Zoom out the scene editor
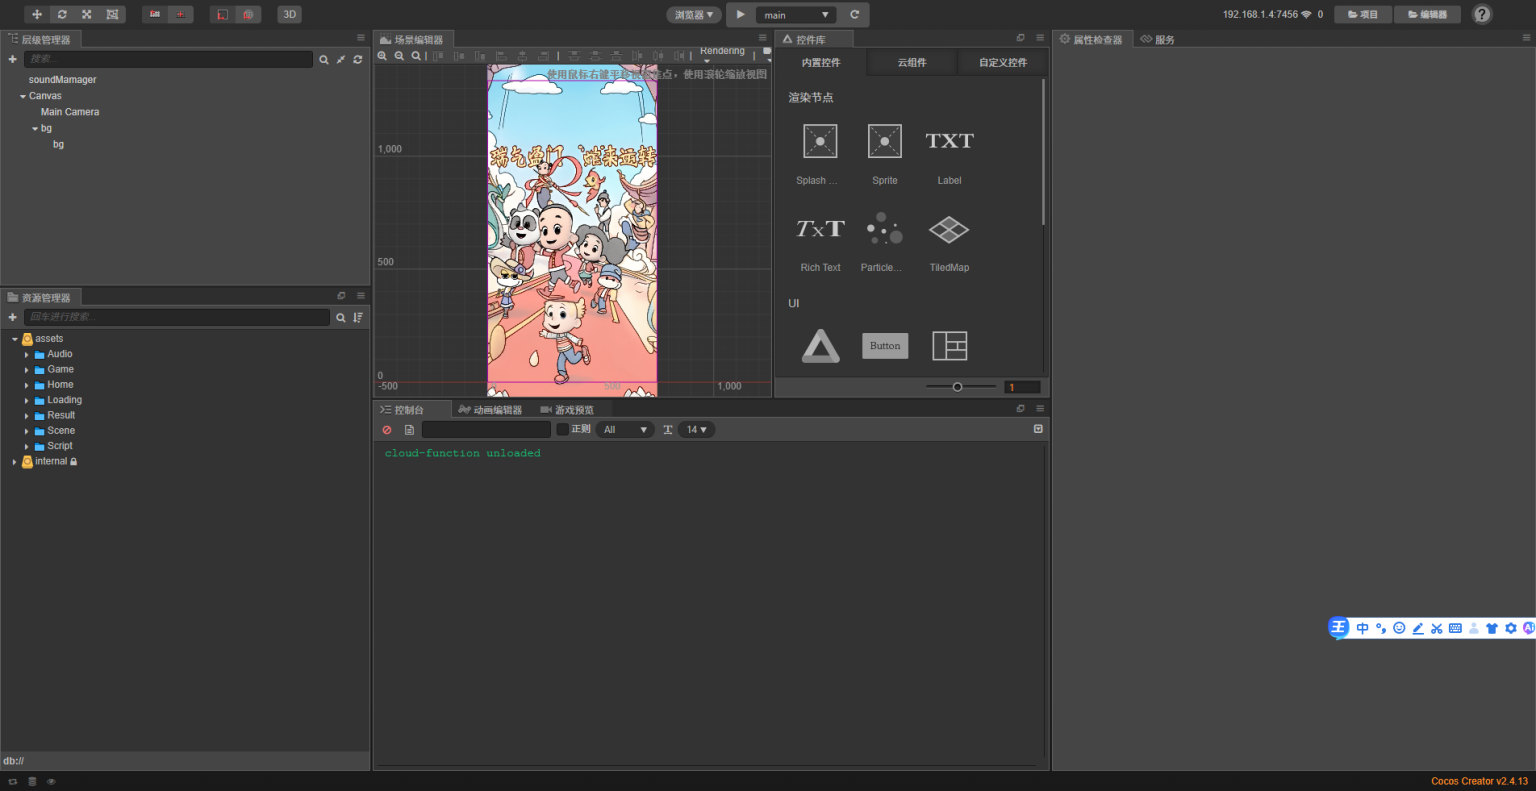Screen dimensions: 1536x791 (x=399, y=56)
